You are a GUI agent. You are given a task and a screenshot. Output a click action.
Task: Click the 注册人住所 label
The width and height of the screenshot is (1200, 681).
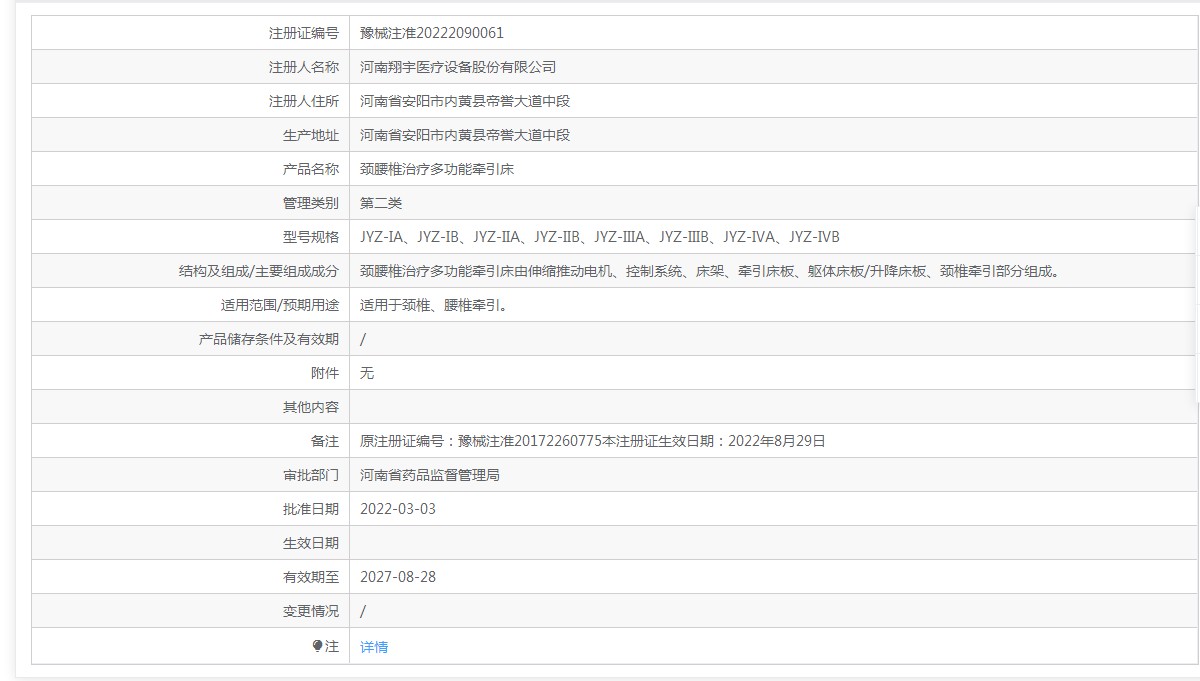(x=304, y=101)
